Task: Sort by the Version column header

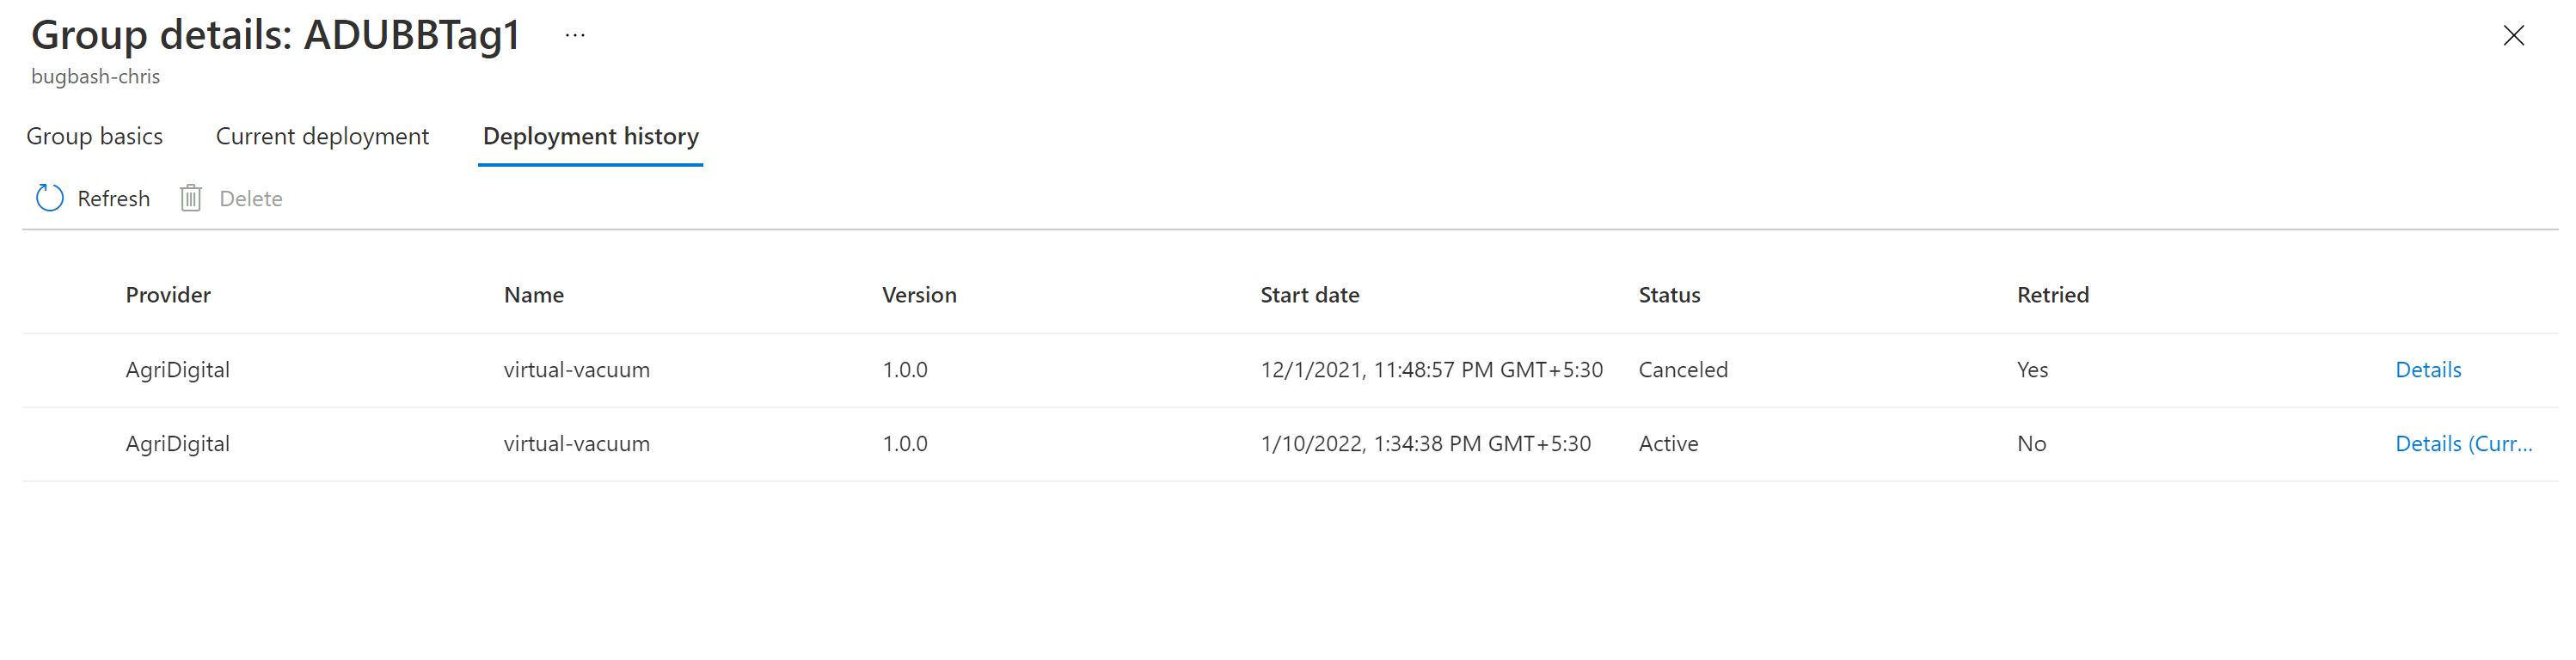Action: tap(919, 295)
